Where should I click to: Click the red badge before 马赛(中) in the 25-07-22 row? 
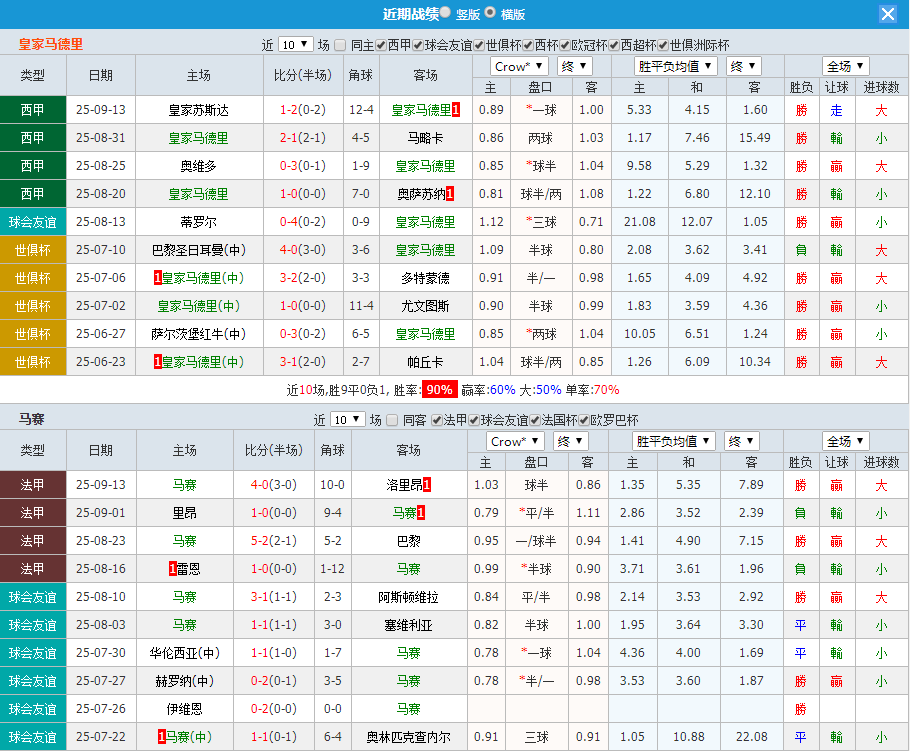(x=162, y=736)
